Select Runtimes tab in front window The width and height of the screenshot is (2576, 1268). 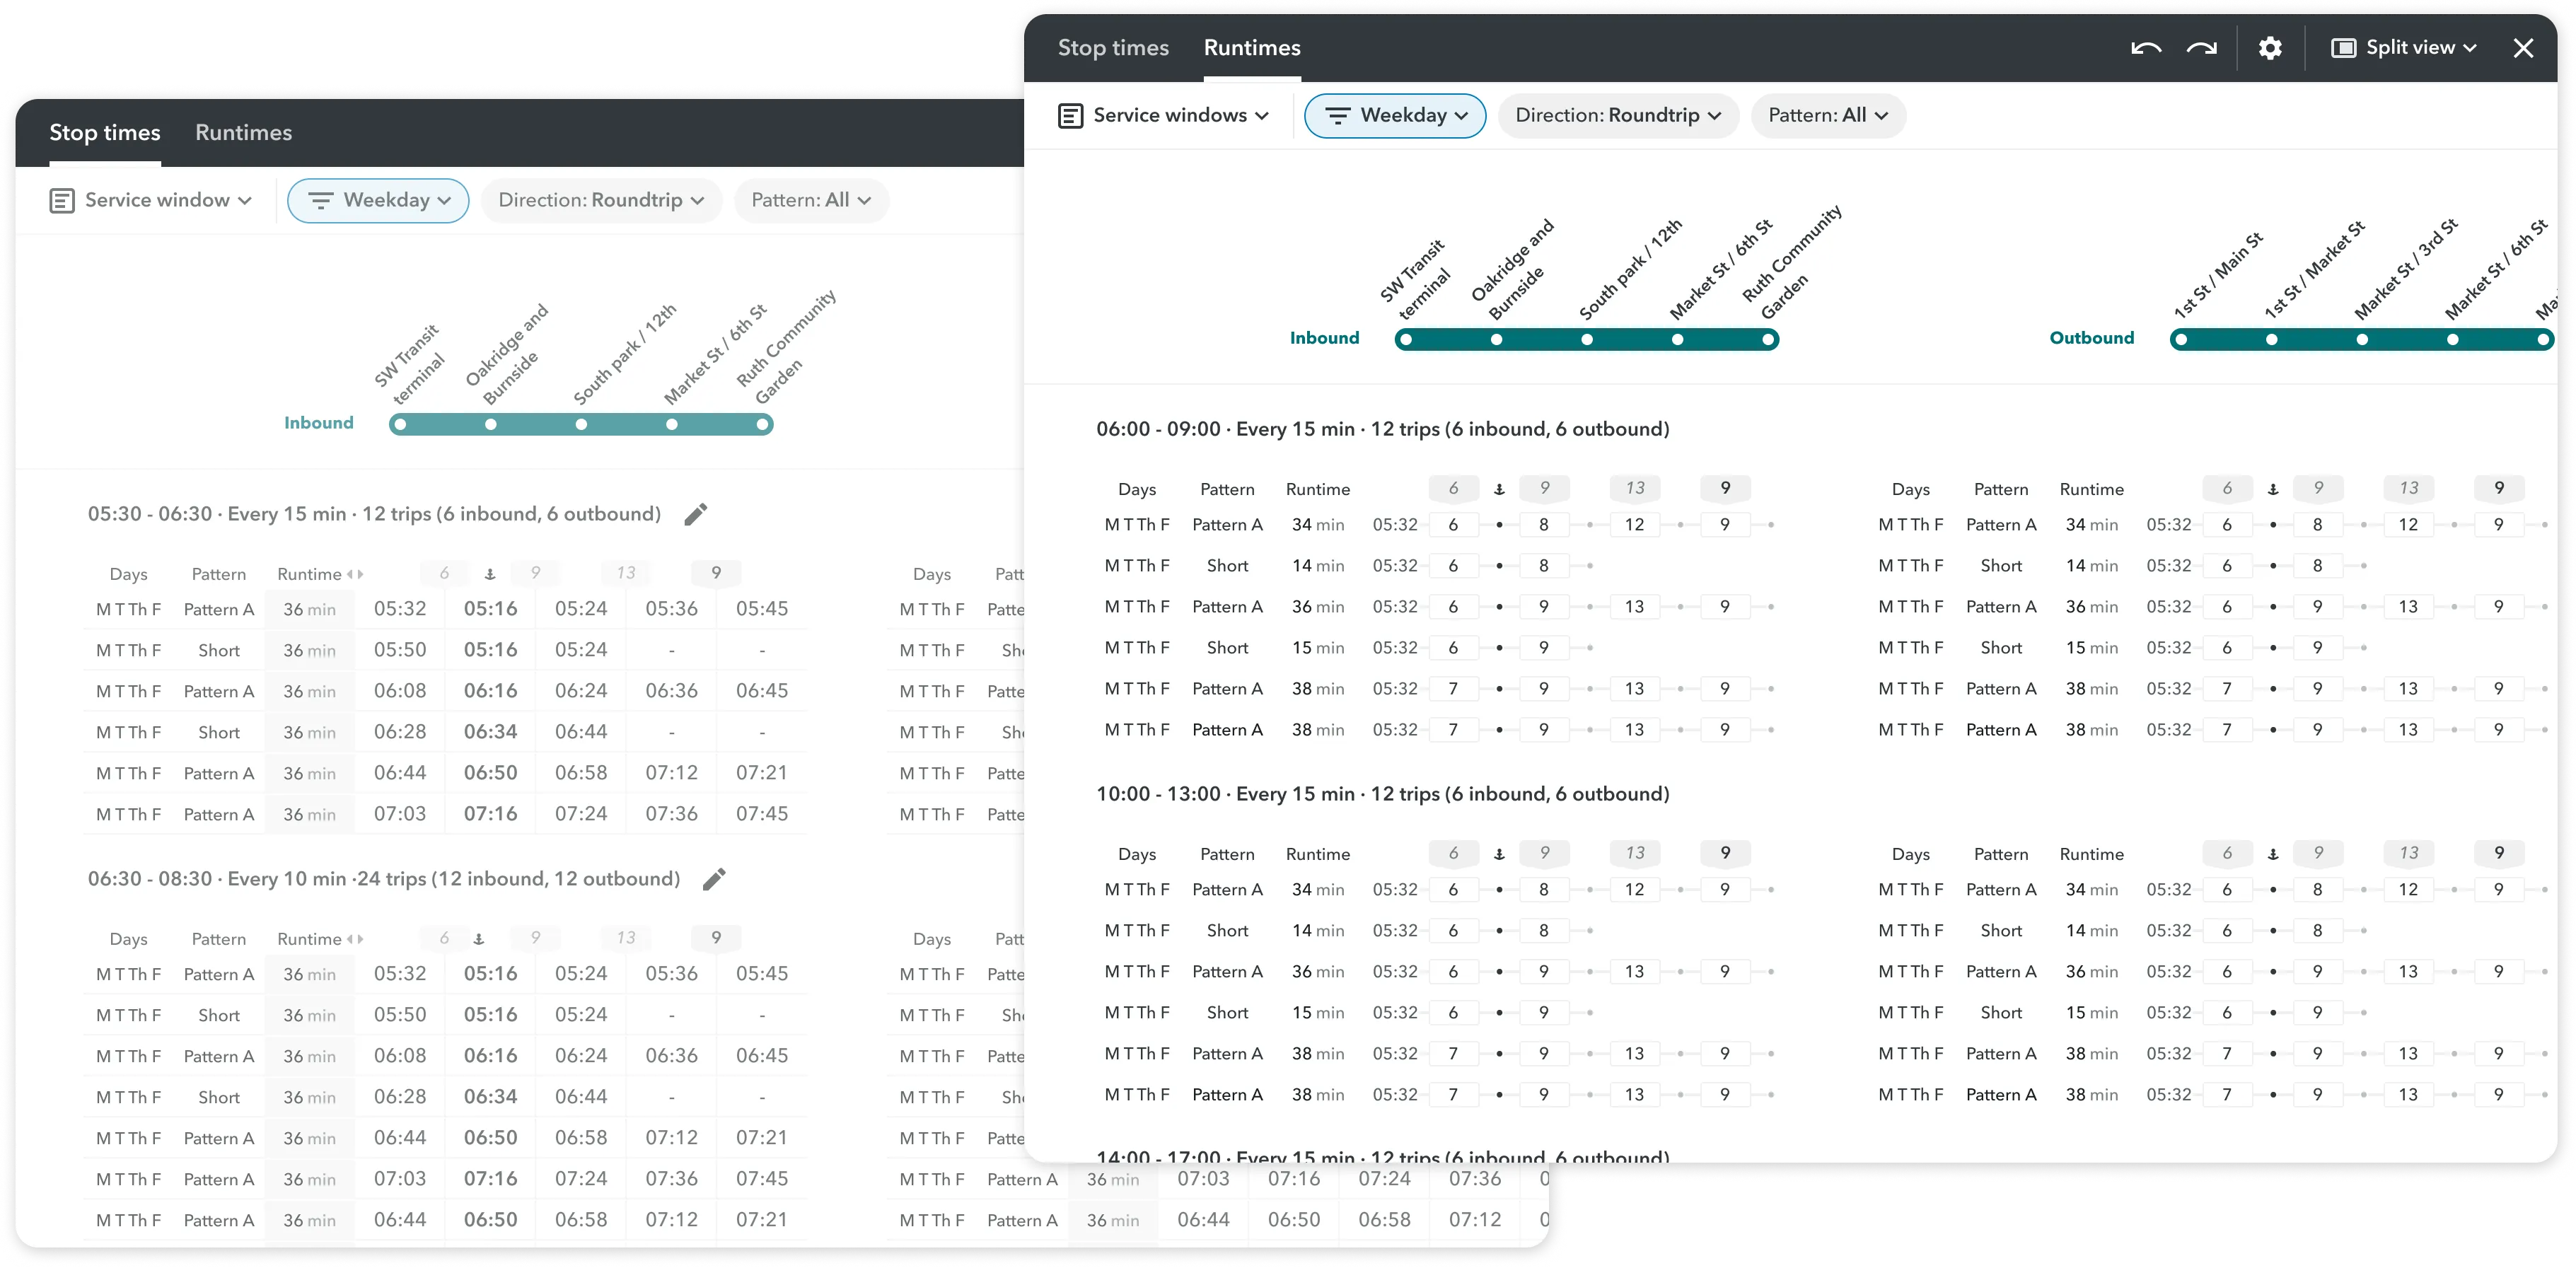click(1252, 48)
